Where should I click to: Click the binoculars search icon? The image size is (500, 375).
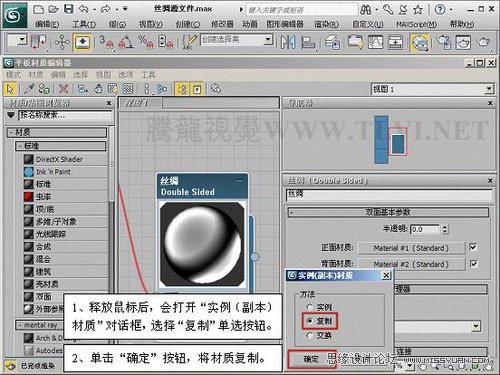[x=366, y=10]
